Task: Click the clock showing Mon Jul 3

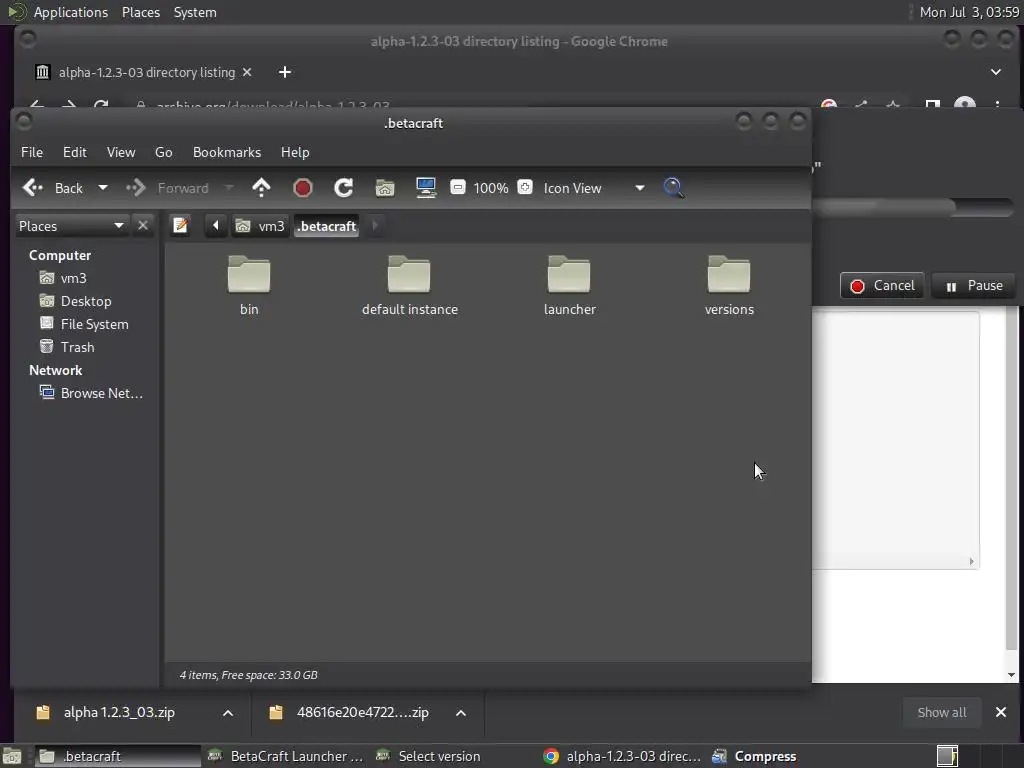Action: pyautogui.click(x=968, y=12)
